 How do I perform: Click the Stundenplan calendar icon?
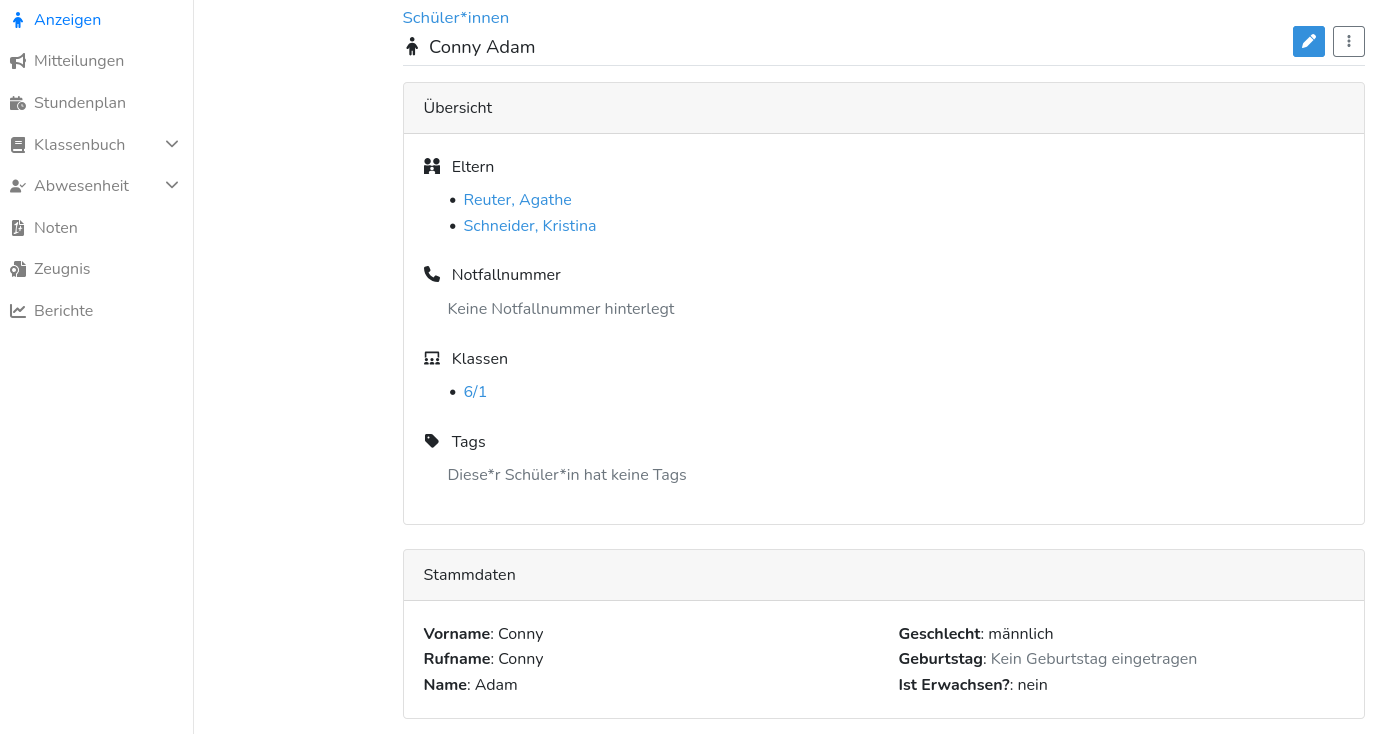(x=18, y=103)
